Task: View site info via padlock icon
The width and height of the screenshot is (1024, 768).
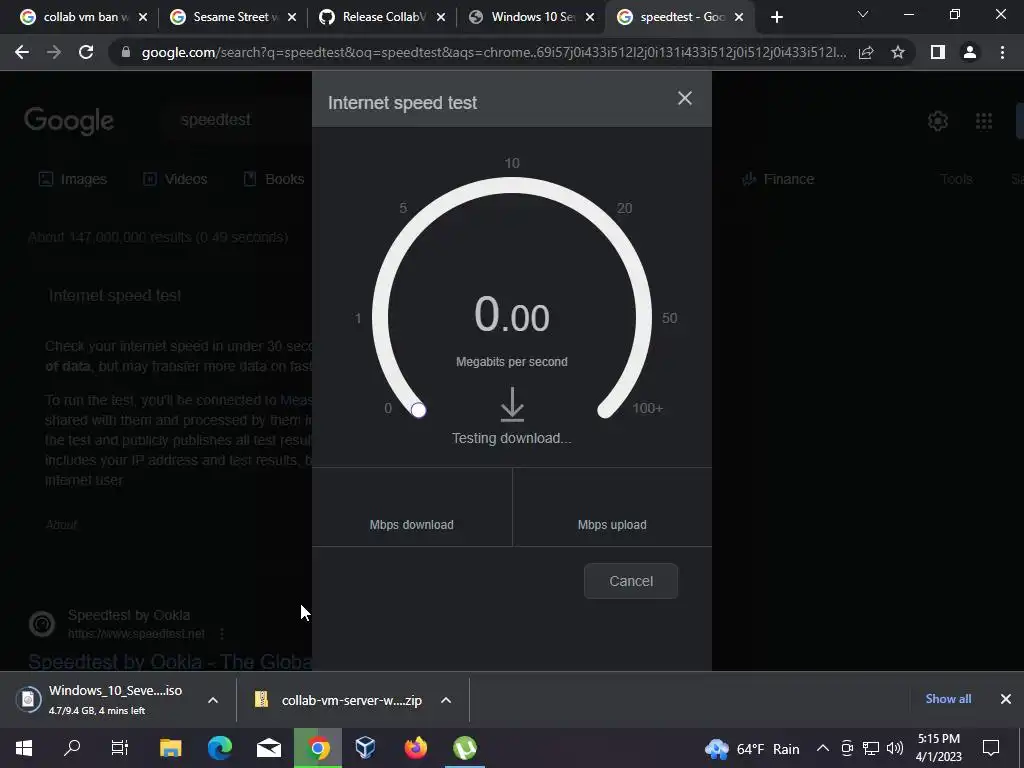Action: [x=126, y=52]
